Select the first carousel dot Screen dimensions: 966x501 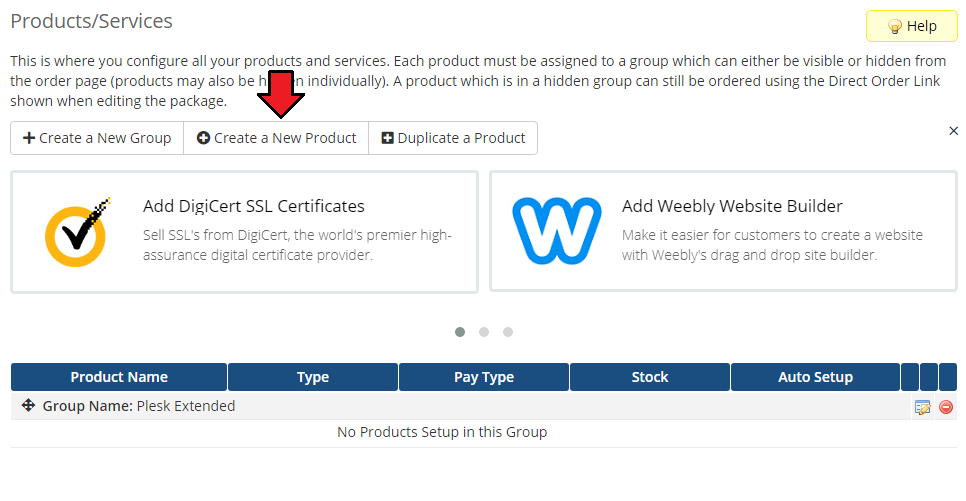(460, 332)
